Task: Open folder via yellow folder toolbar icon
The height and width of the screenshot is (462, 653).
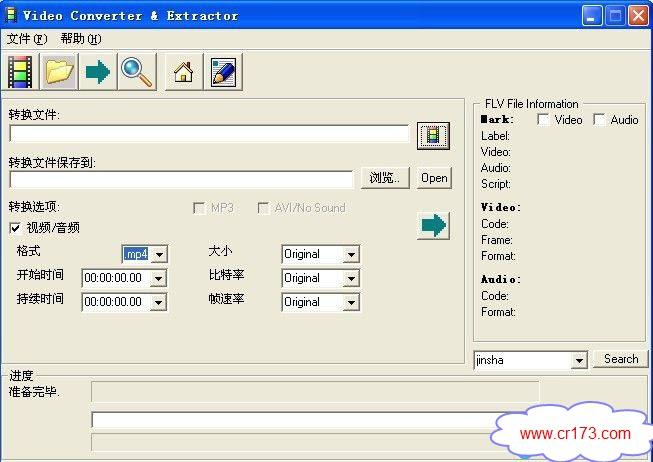Action: click(x=59, y=72)
